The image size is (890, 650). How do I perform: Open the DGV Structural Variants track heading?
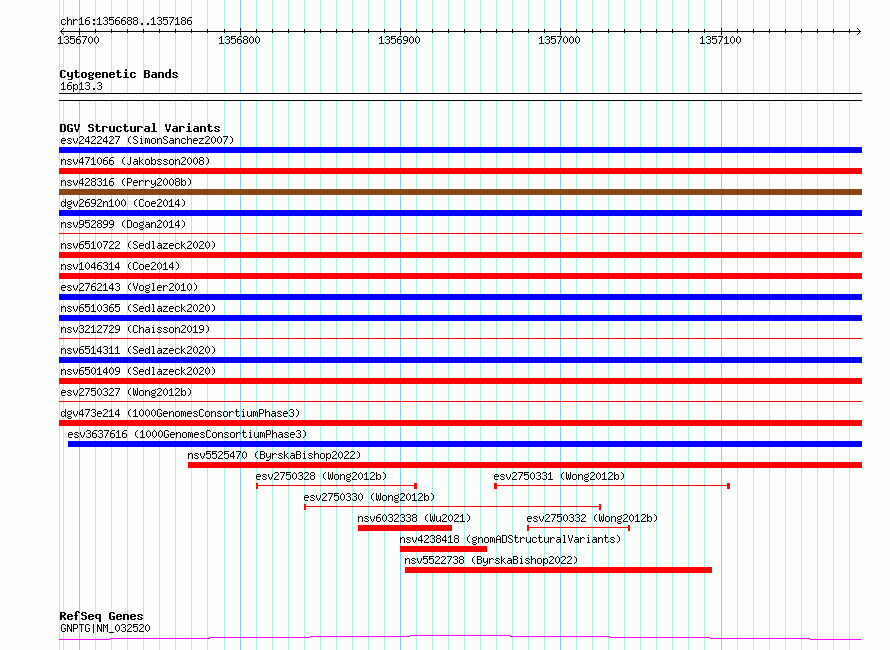[139, 128]
